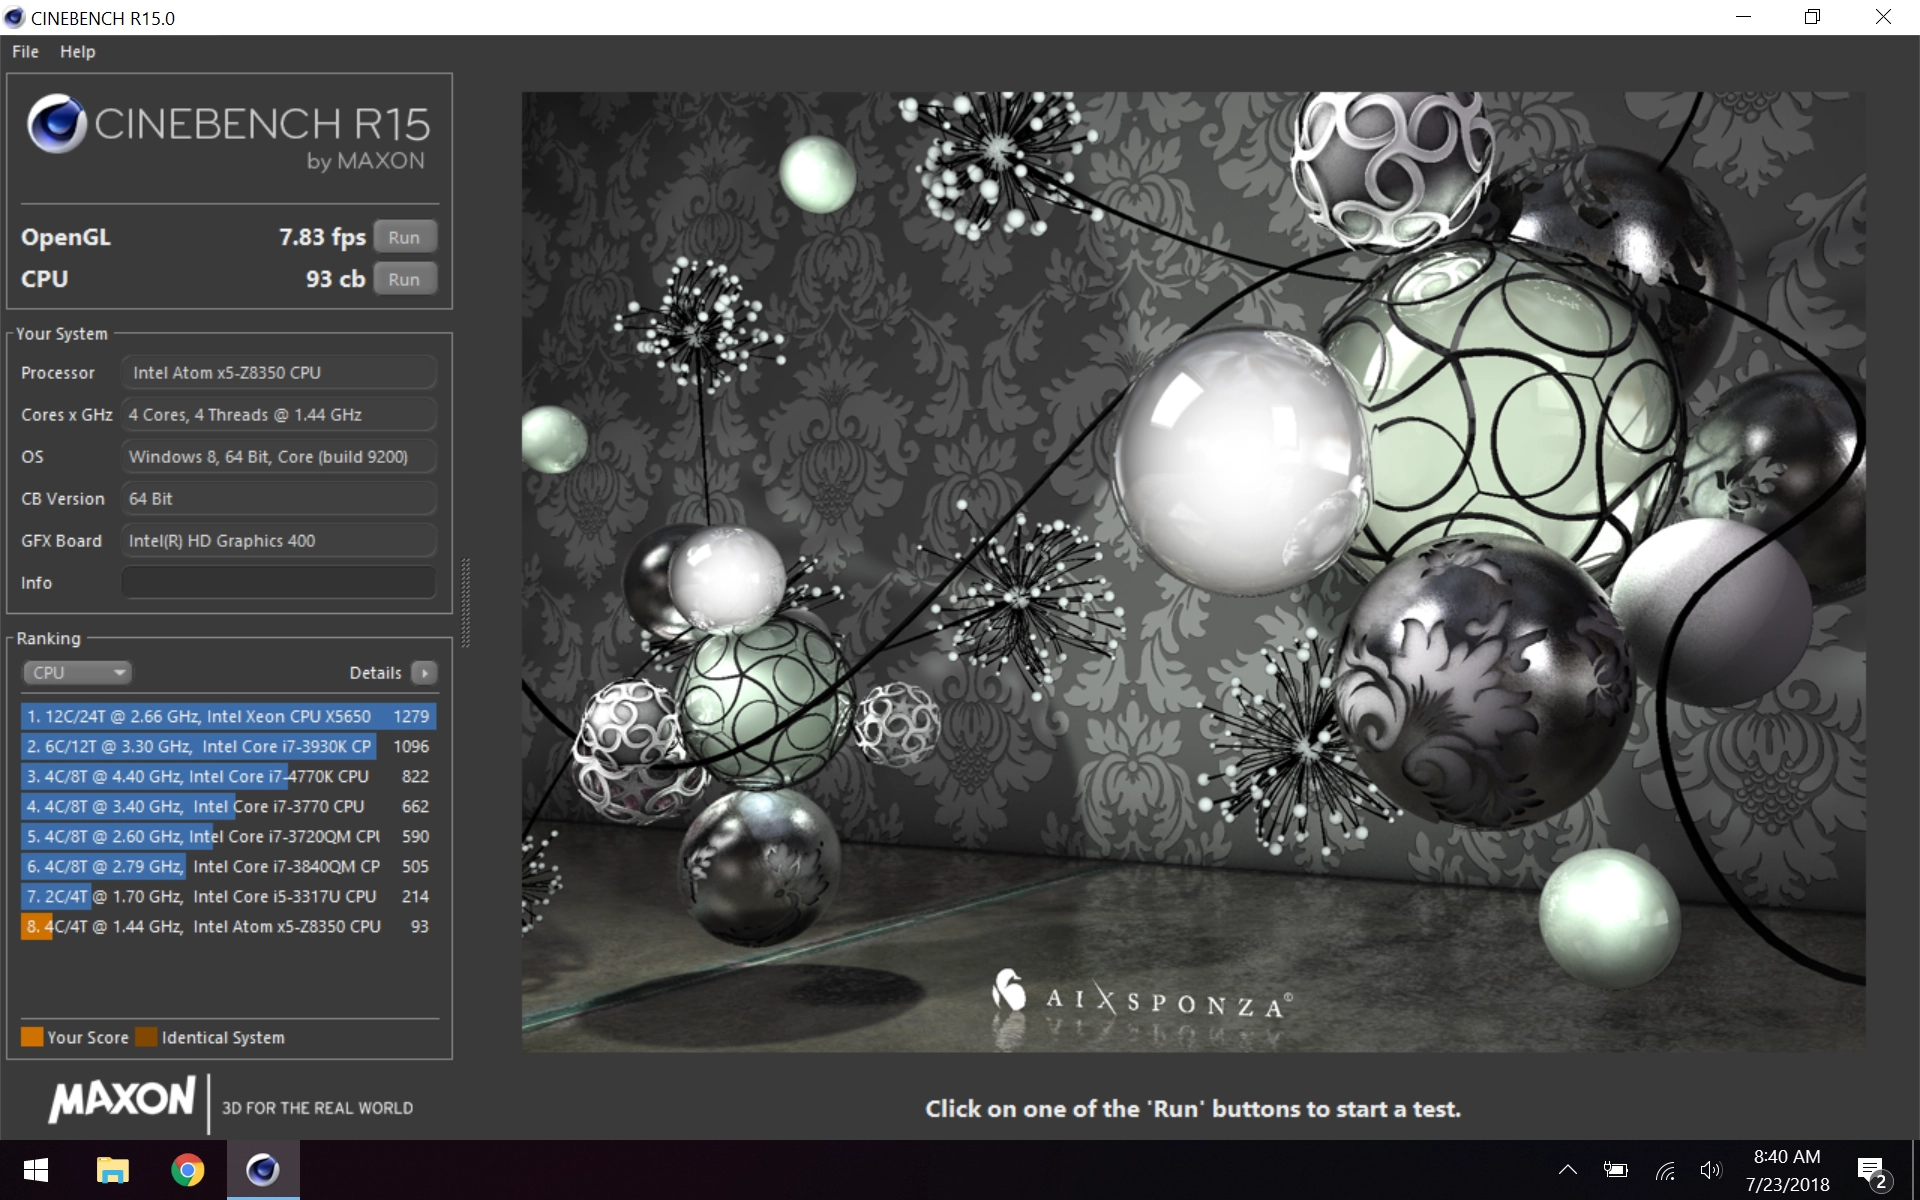Click the Processor field Intel Atom x5-Z8350
This screenshot has height=1200, width=1920.
click(x=279, y=372)
